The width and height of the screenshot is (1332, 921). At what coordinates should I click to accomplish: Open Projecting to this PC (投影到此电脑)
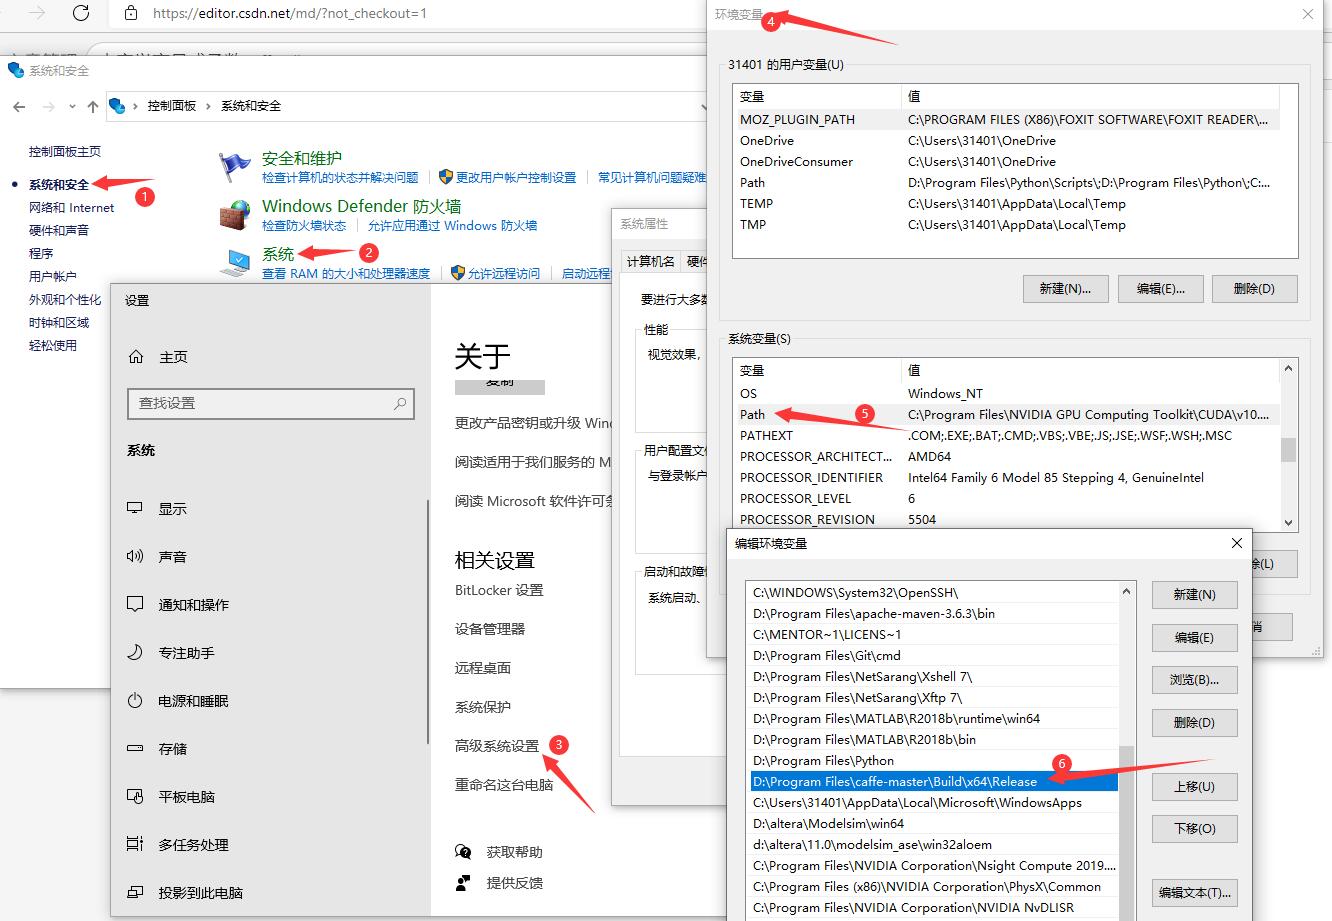pyautogui.click(x=200, y=892)
